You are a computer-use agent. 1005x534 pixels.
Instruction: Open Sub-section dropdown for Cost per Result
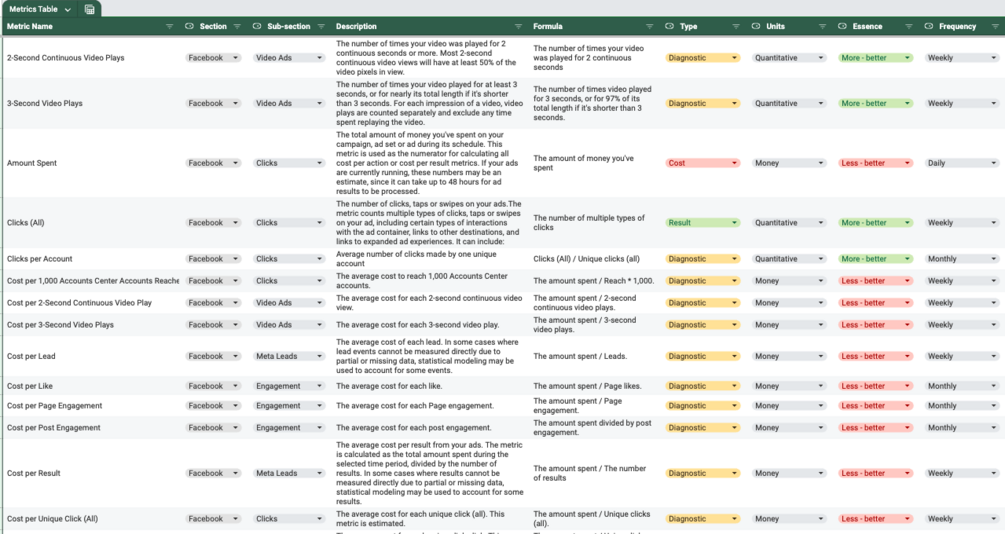point(288,473)
